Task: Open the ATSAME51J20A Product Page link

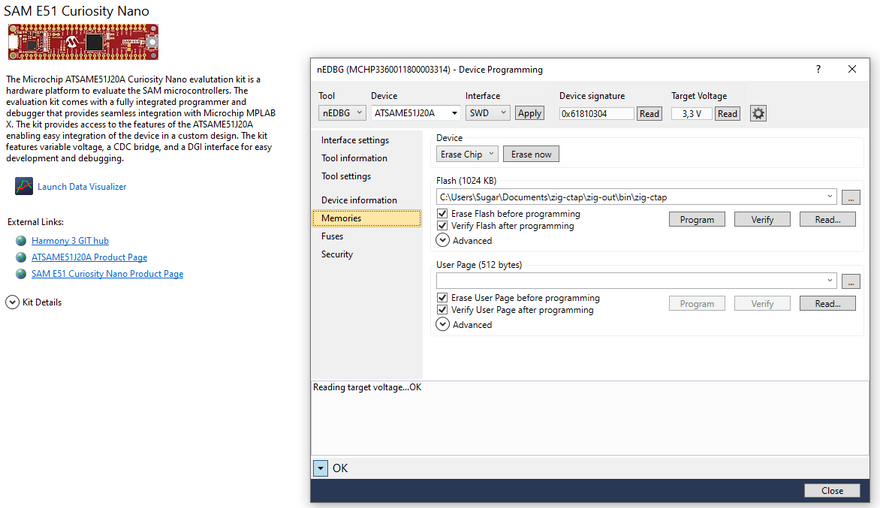Action: [89, 257]
